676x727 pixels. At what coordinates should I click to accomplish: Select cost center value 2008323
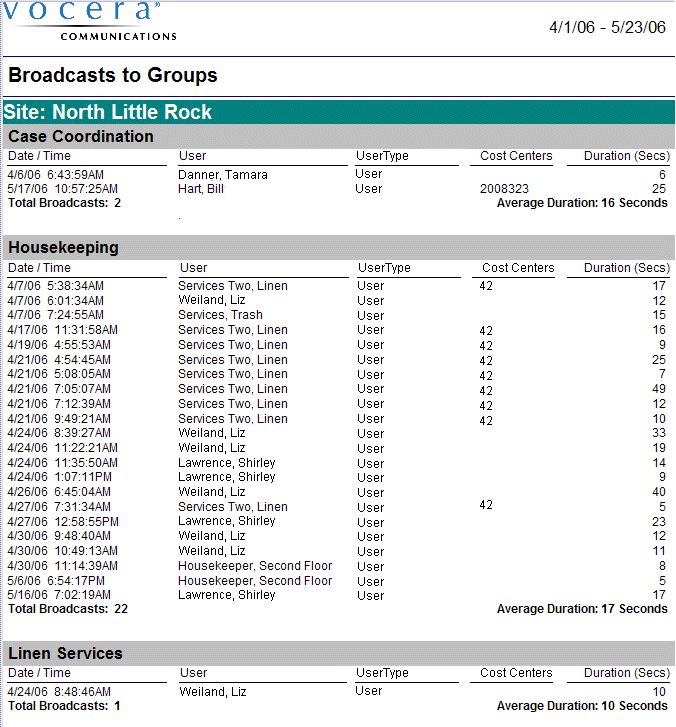coord(504,189)
